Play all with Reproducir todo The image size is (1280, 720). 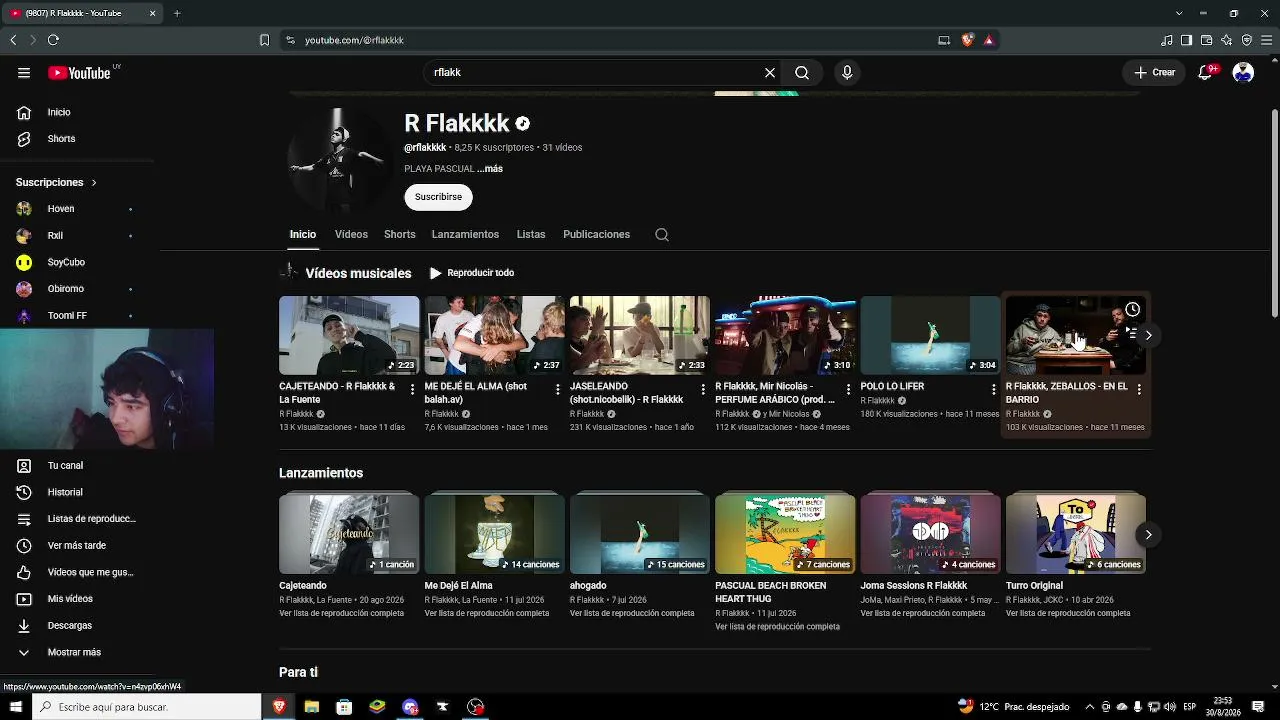(x=471, y=273)
